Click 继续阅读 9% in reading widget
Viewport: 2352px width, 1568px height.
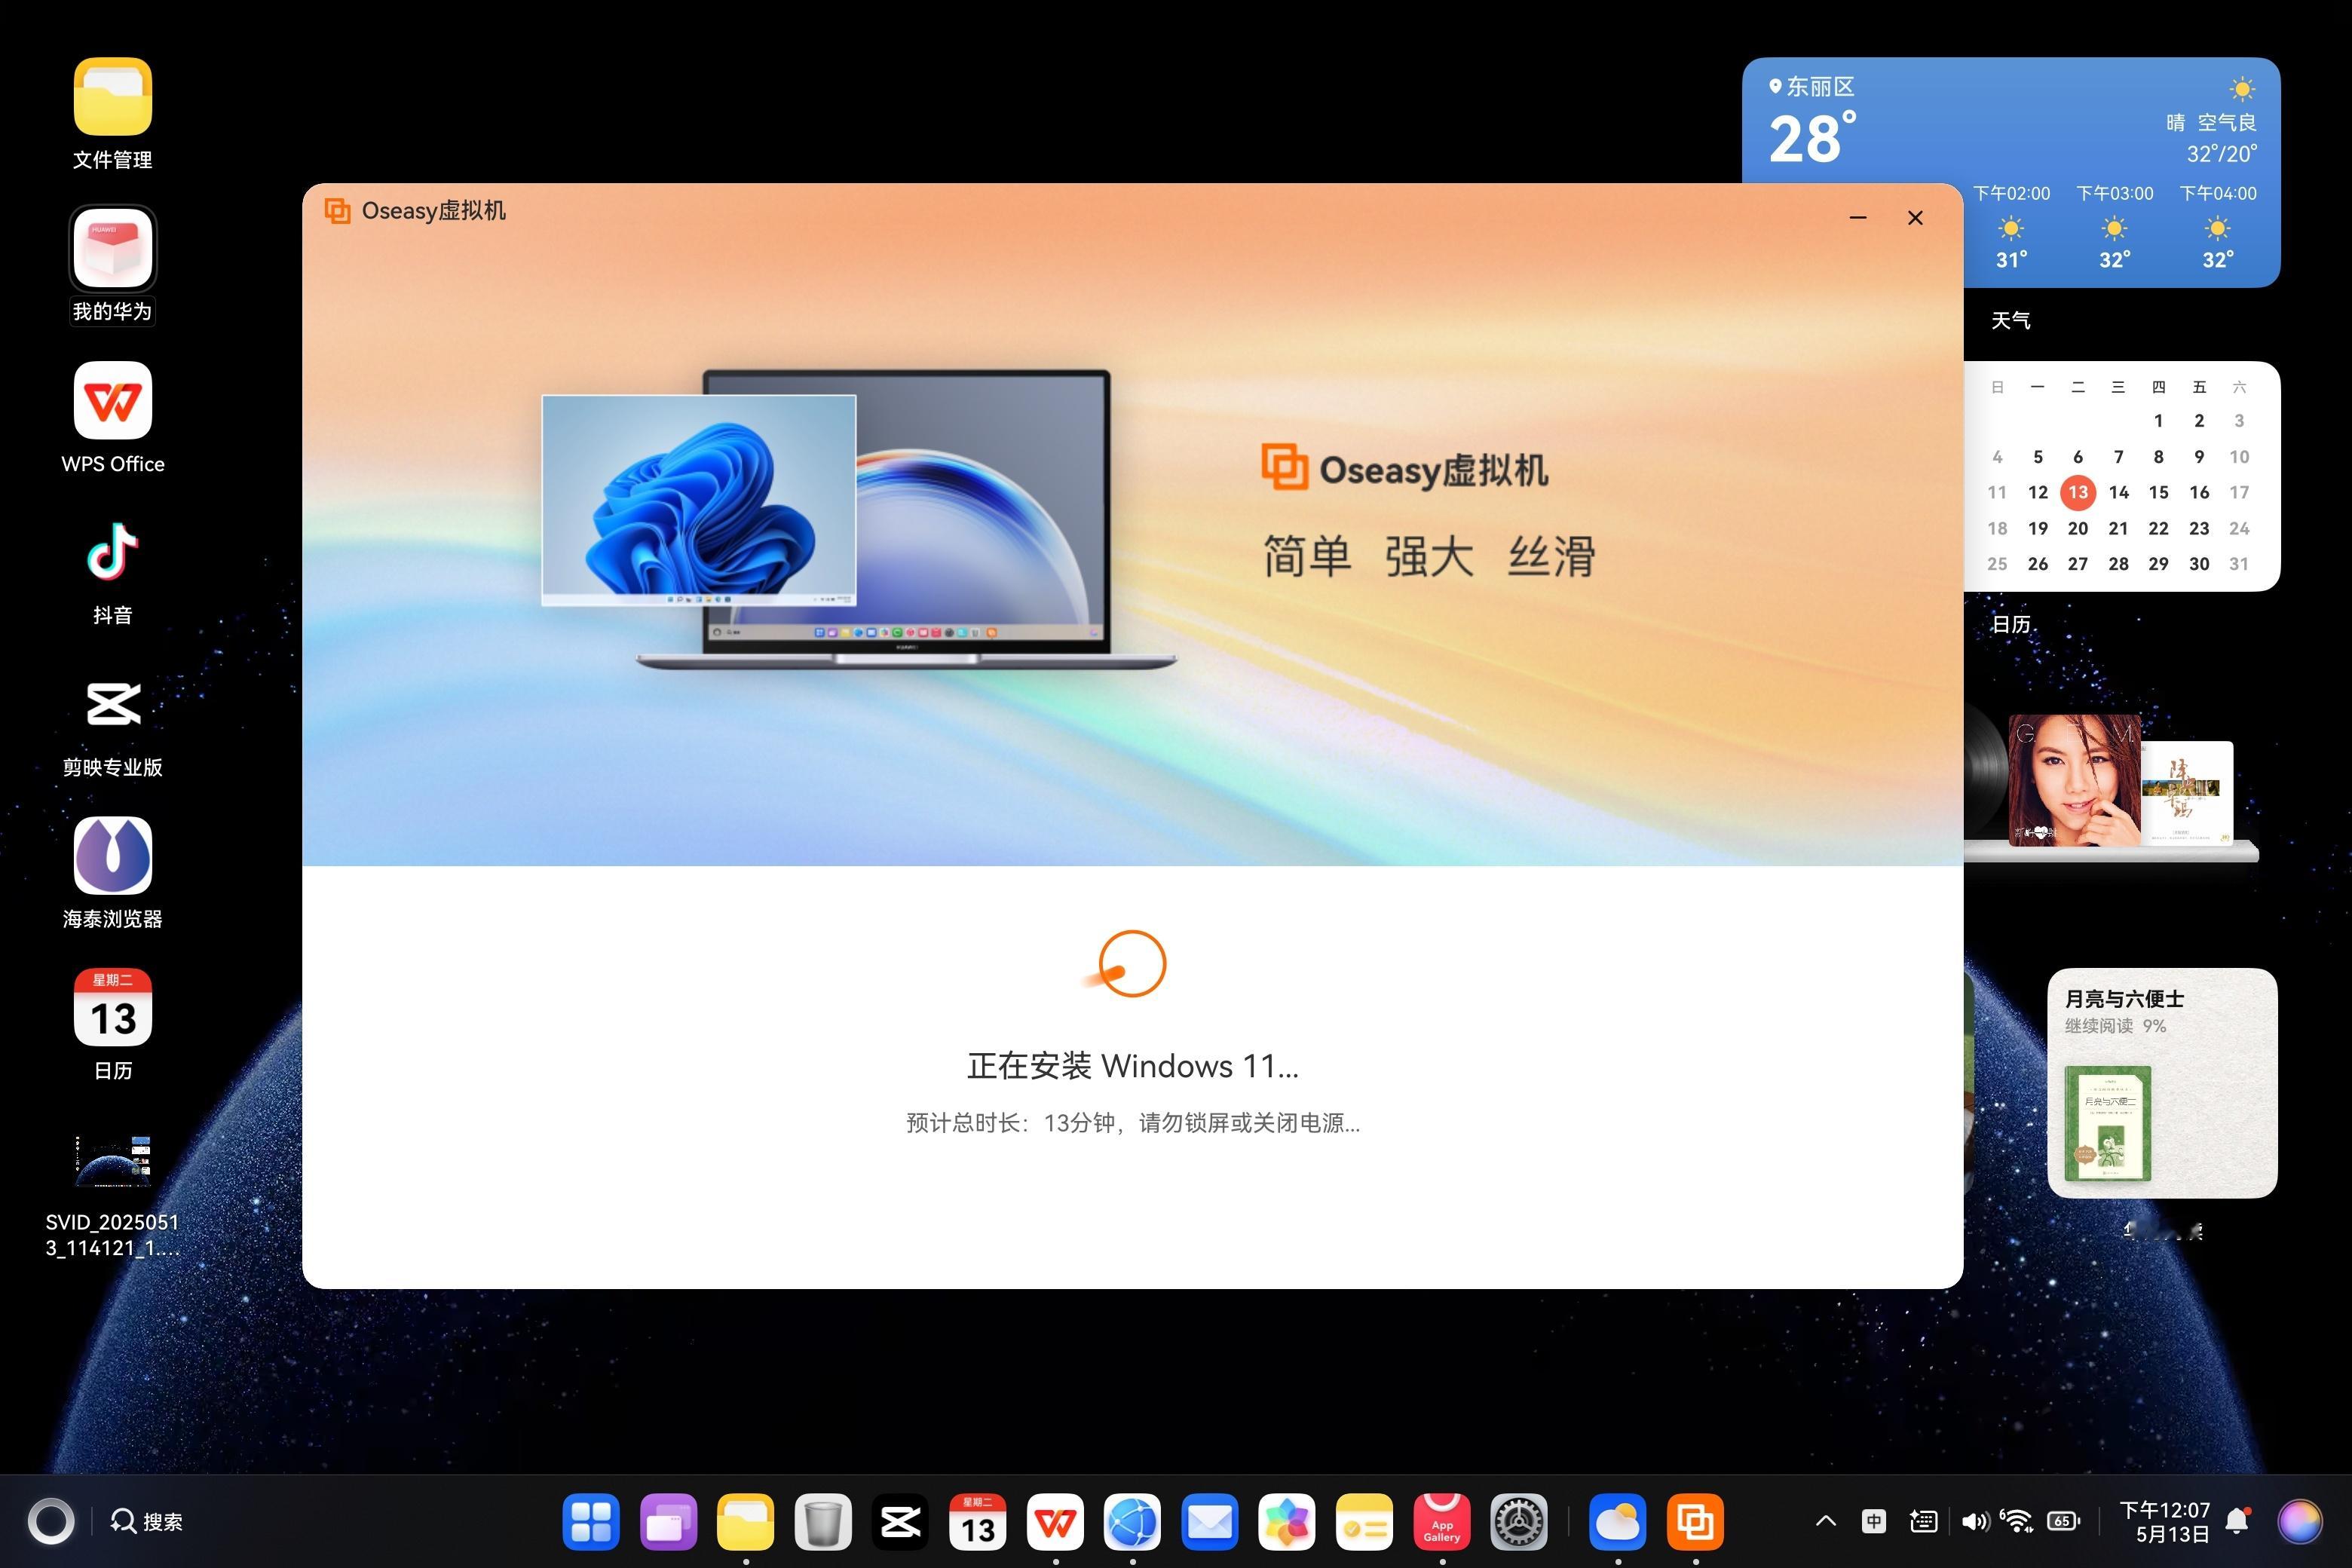click(2115, 1026)
